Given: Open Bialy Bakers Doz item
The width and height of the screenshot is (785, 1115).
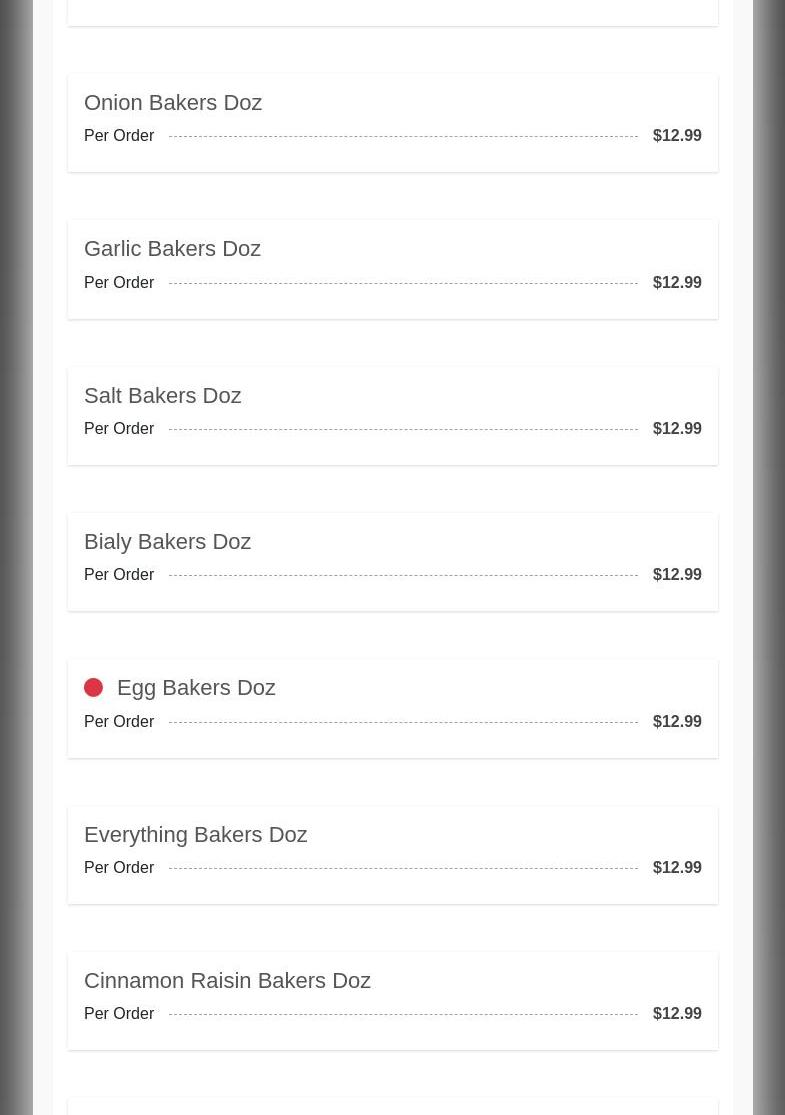Looking at the screenshot, I should pos(167,542).
